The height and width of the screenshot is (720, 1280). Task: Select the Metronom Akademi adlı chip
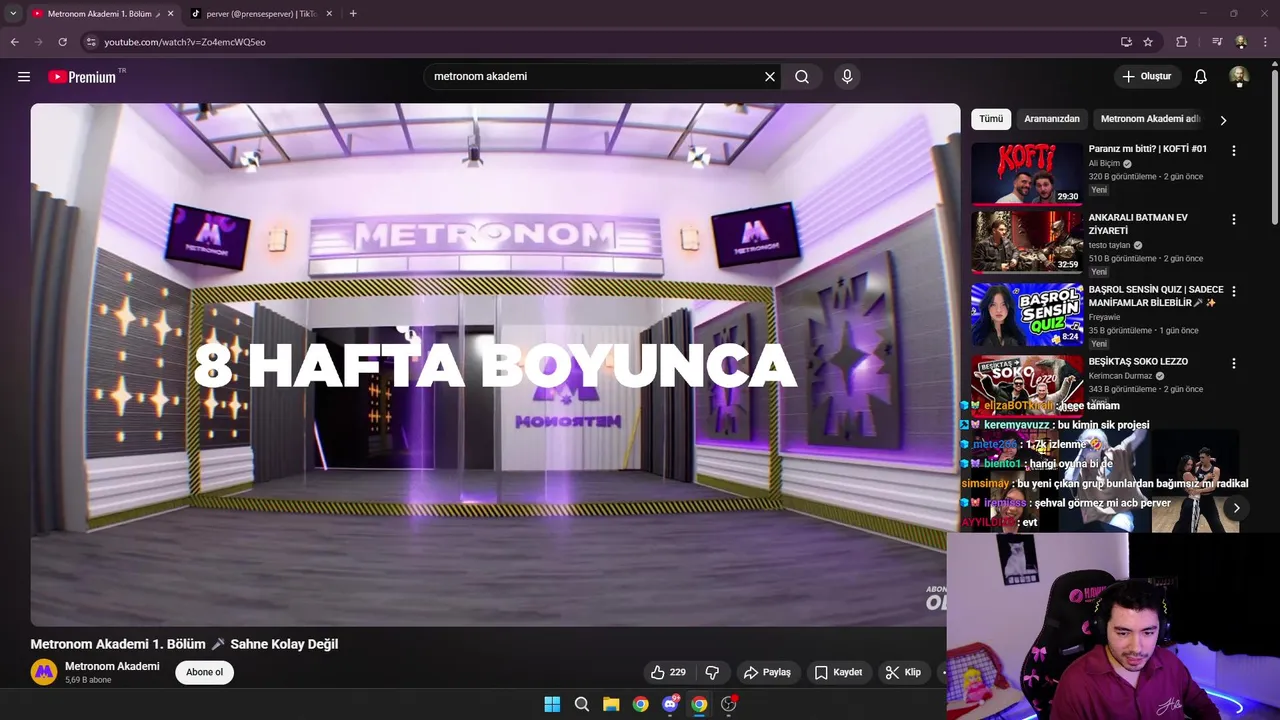(x=1150, y=119)
